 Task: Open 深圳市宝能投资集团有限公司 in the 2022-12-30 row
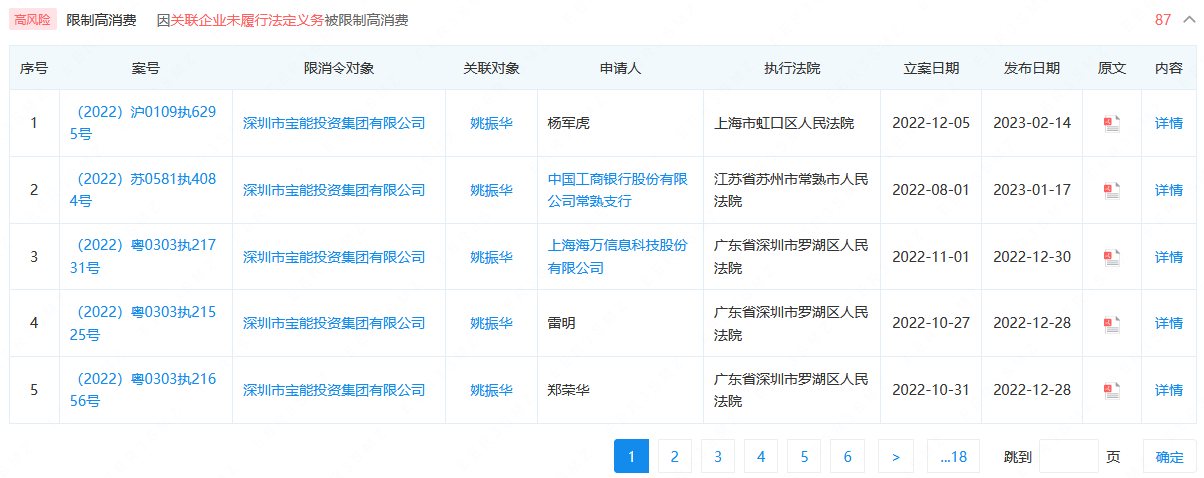coord(334,257)
